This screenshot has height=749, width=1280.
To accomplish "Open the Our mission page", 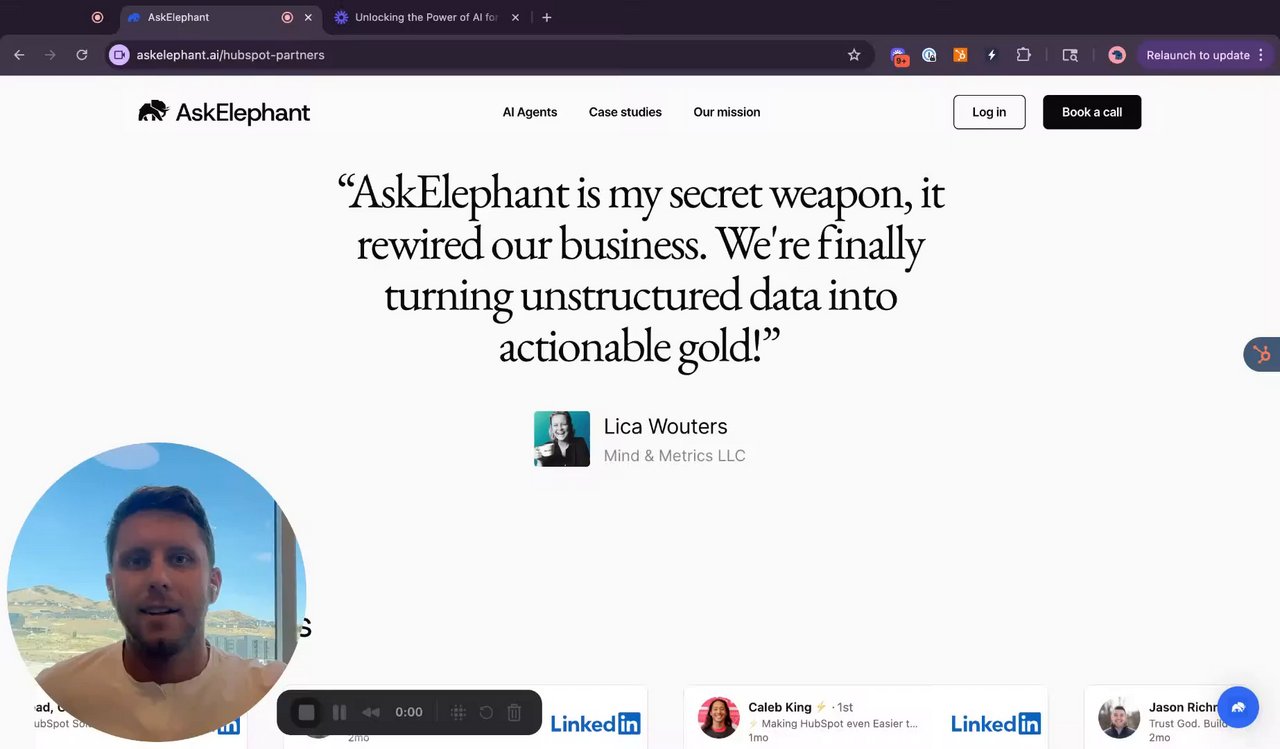I will click(x=727, y=112).
